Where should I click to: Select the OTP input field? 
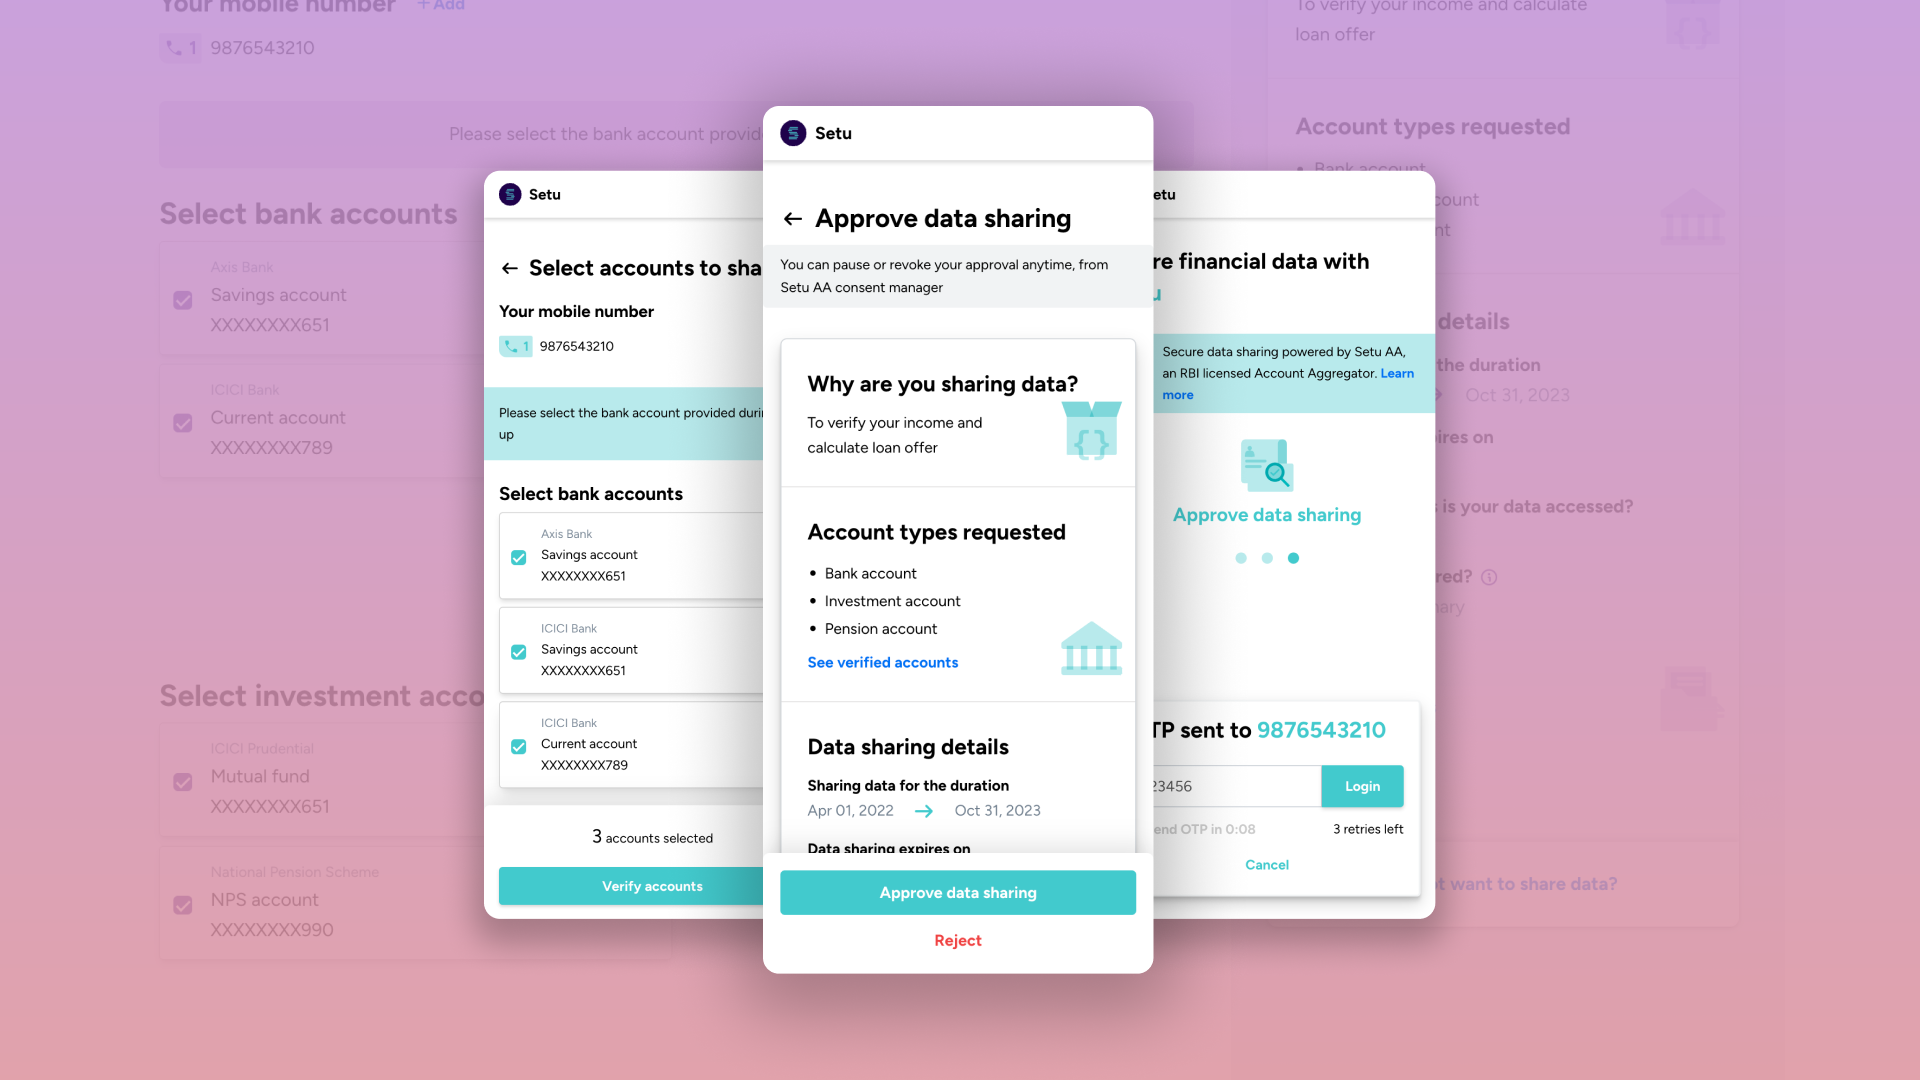click(1226, 786)
